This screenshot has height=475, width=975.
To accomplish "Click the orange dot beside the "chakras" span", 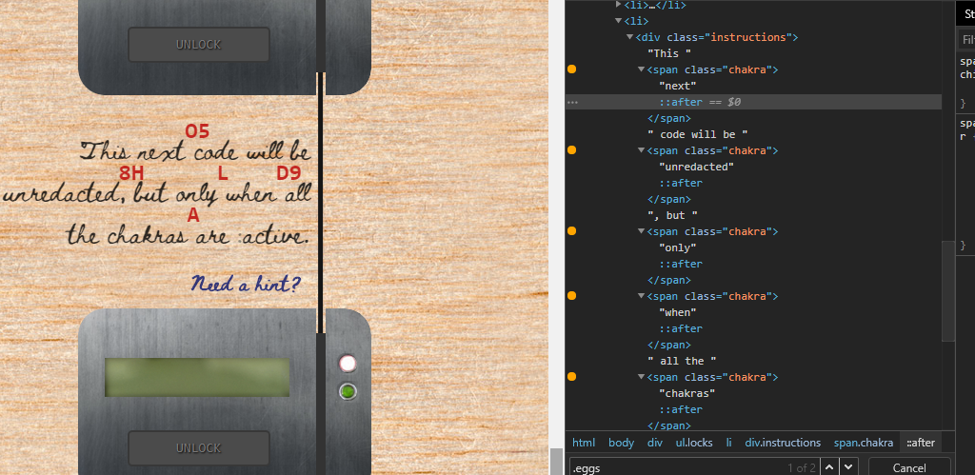I will click(x=572, y=377).
